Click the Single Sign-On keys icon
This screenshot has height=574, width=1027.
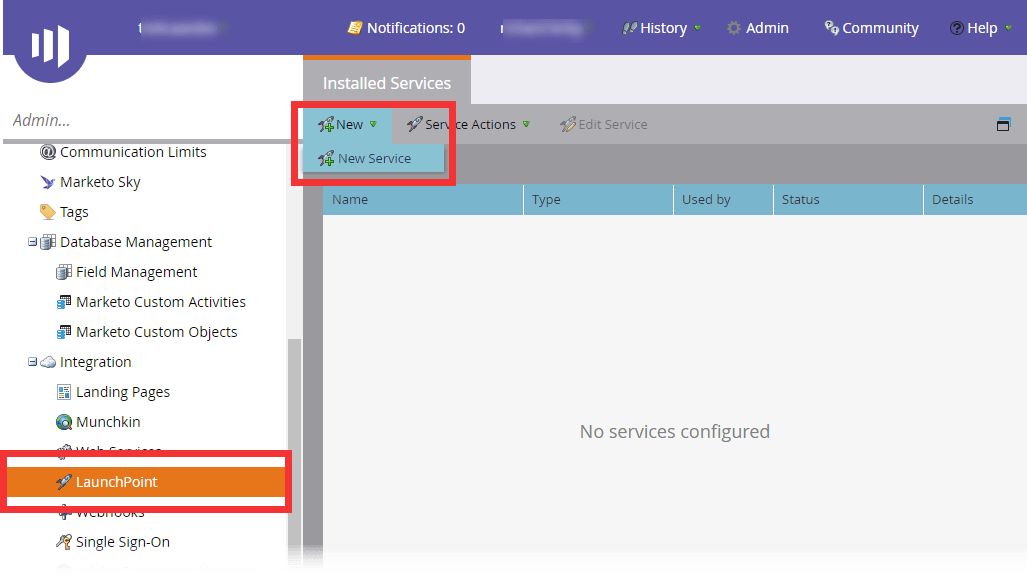pyautogui.click(x=64, y=542)
